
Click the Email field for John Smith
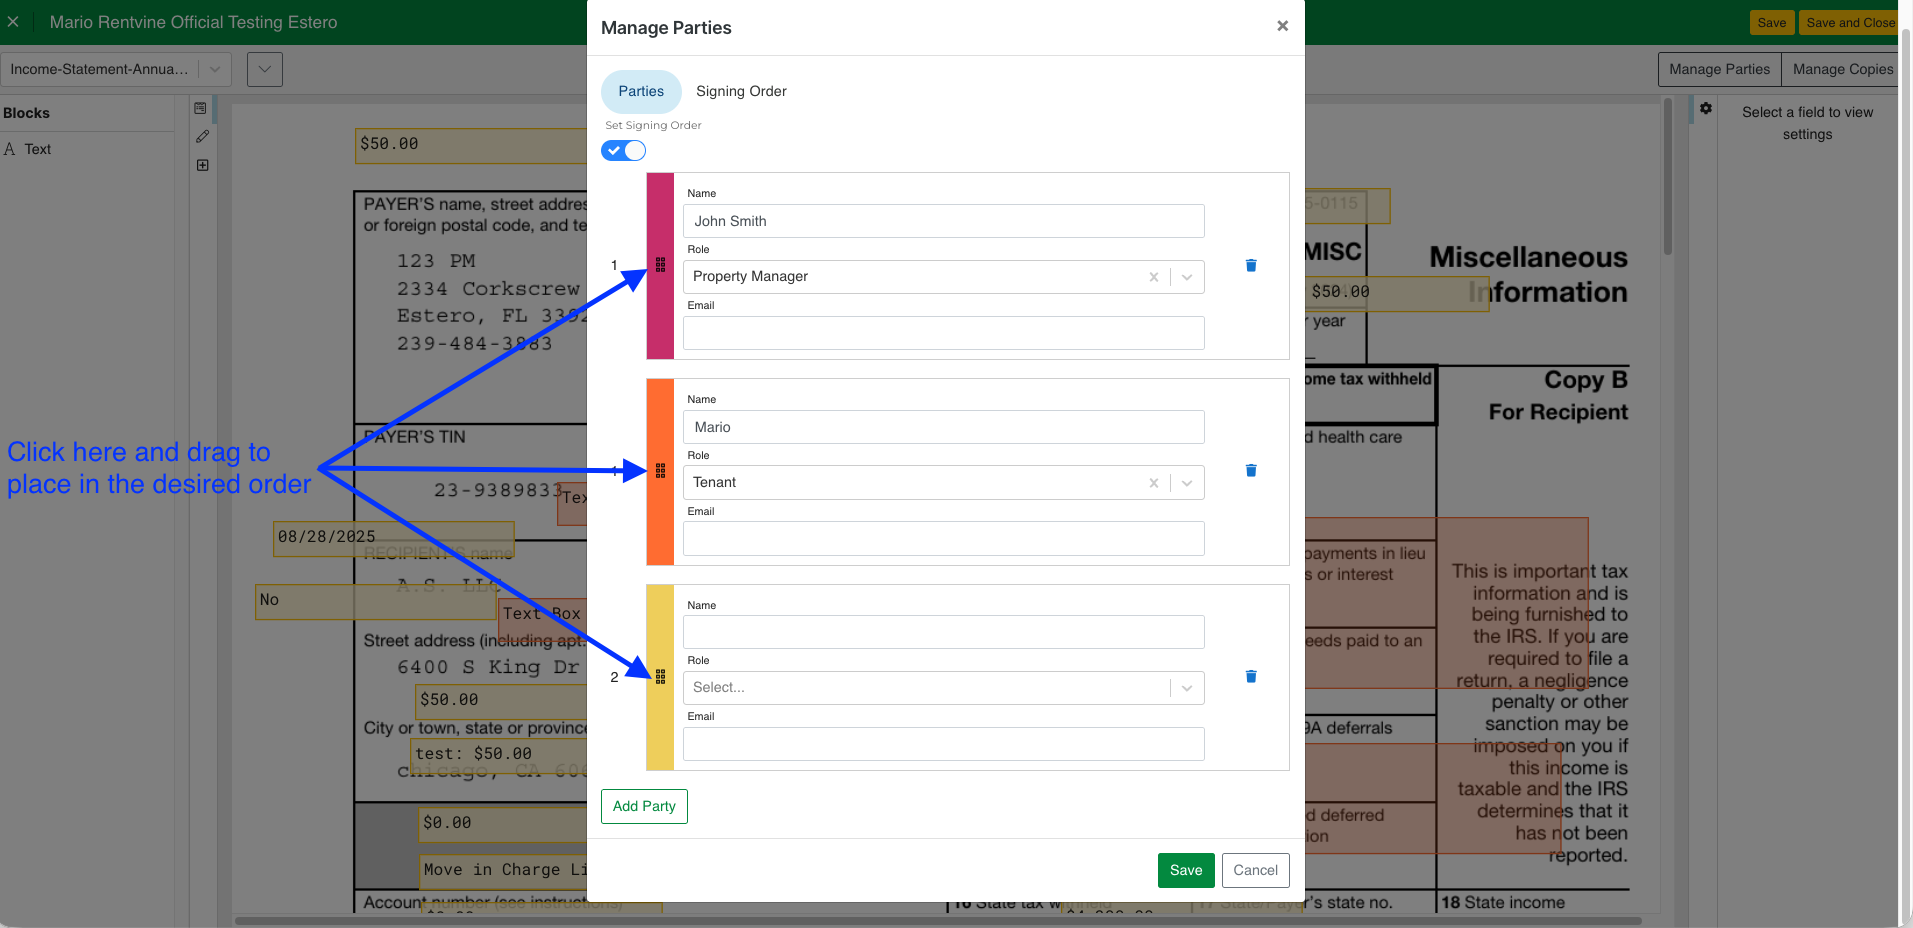pyautogui.click(x=943, y=333)
